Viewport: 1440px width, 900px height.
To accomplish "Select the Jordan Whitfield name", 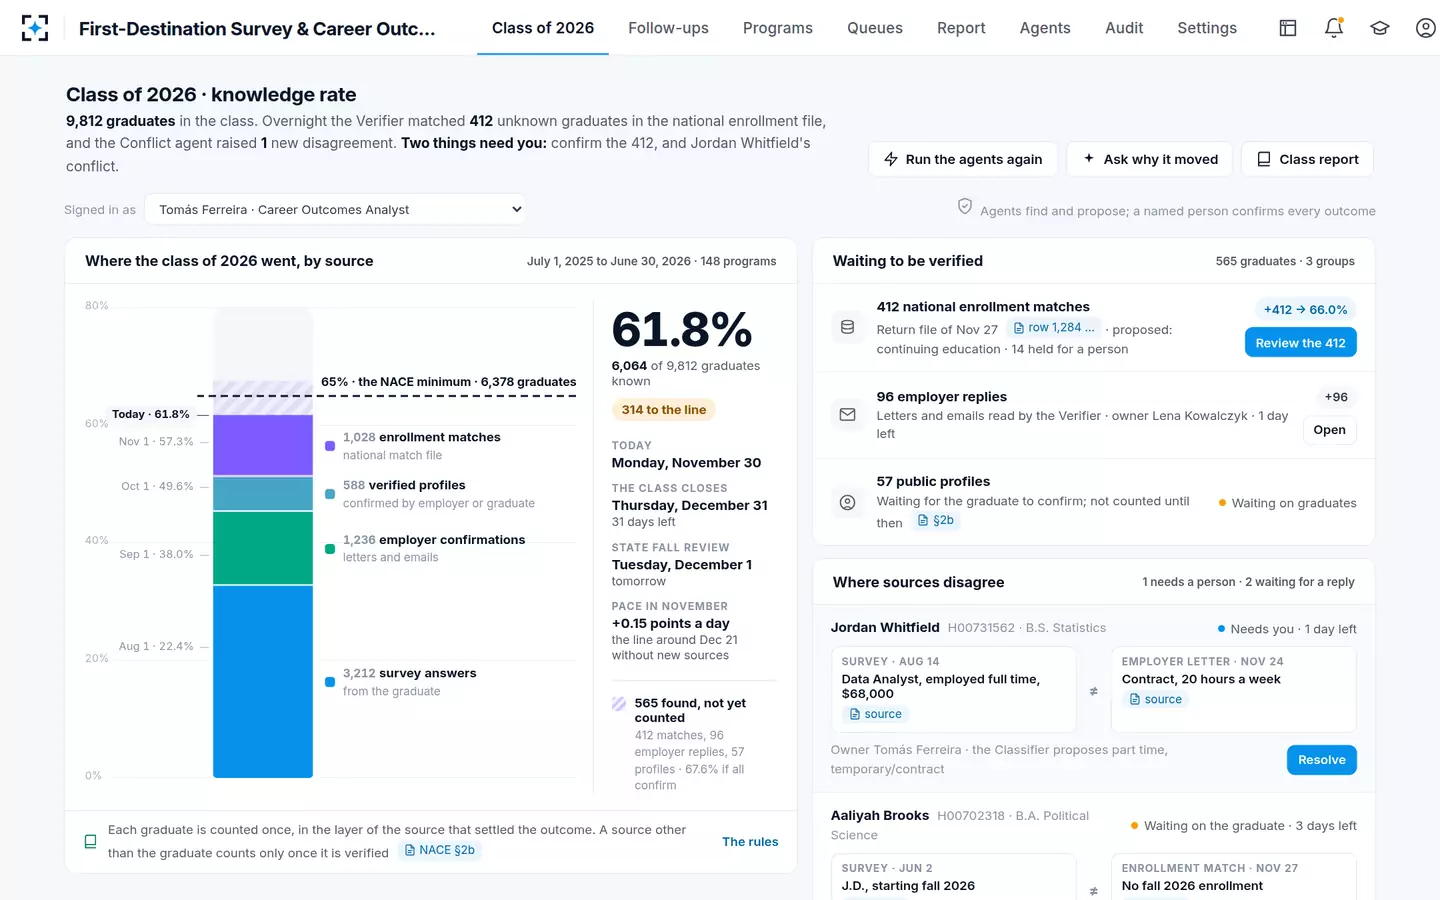I will pos(885,628).
